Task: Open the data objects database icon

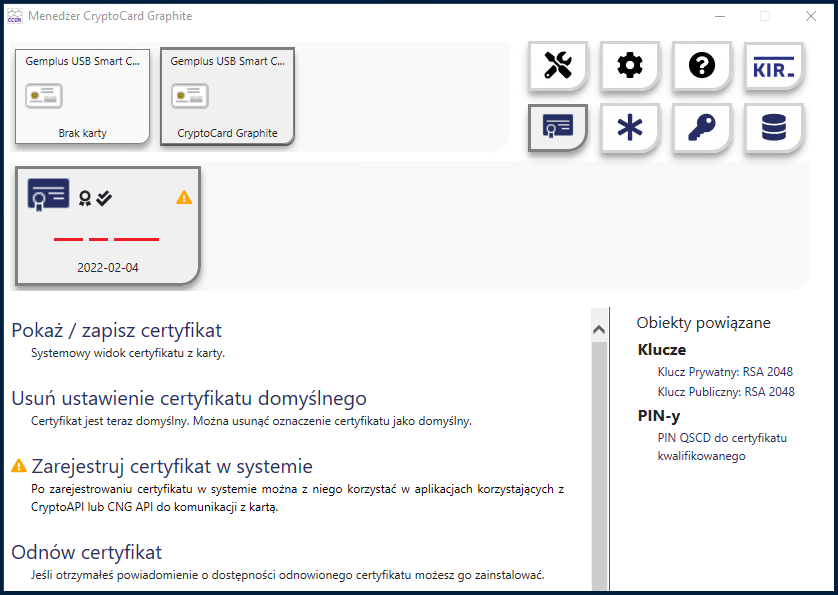Action: [774, 128]
